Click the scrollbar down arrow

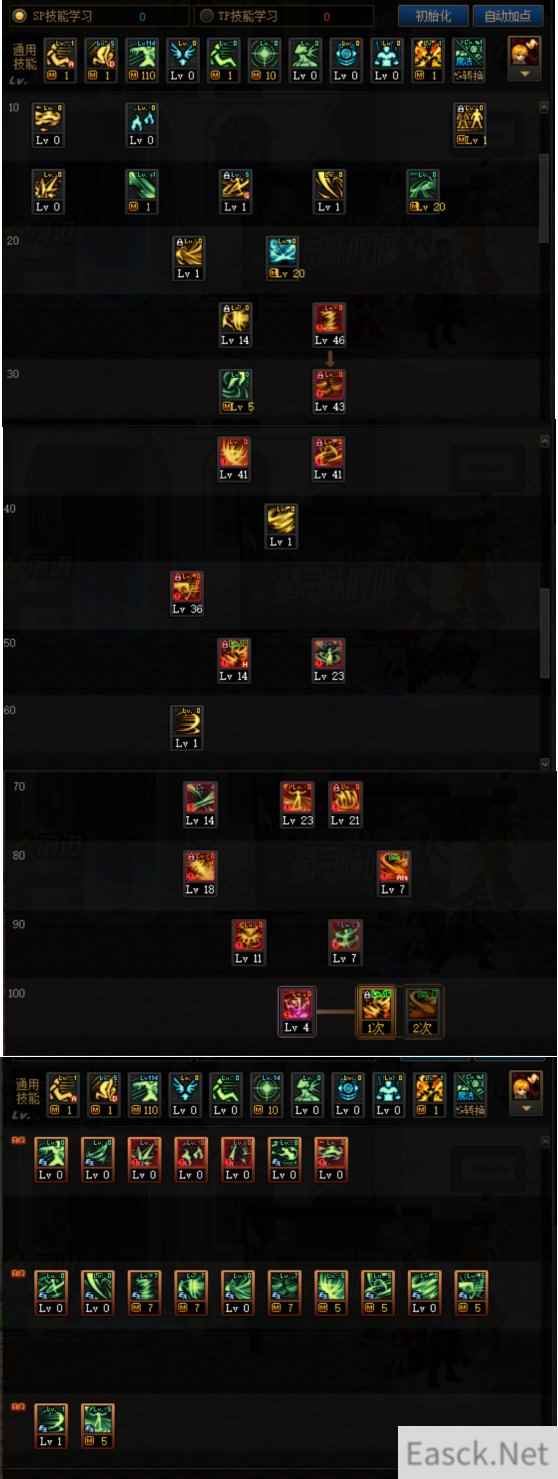(x=544, y=763)
